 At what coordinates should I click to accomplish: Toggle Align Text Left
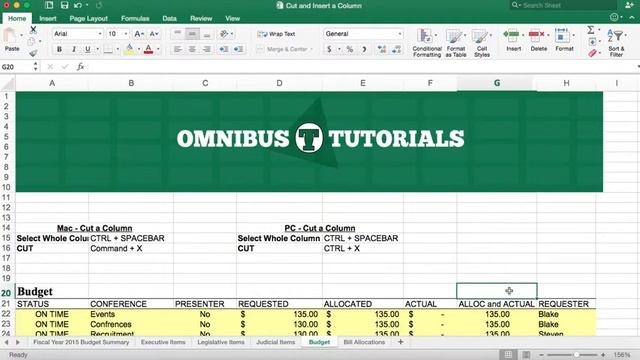coord(178,49)
